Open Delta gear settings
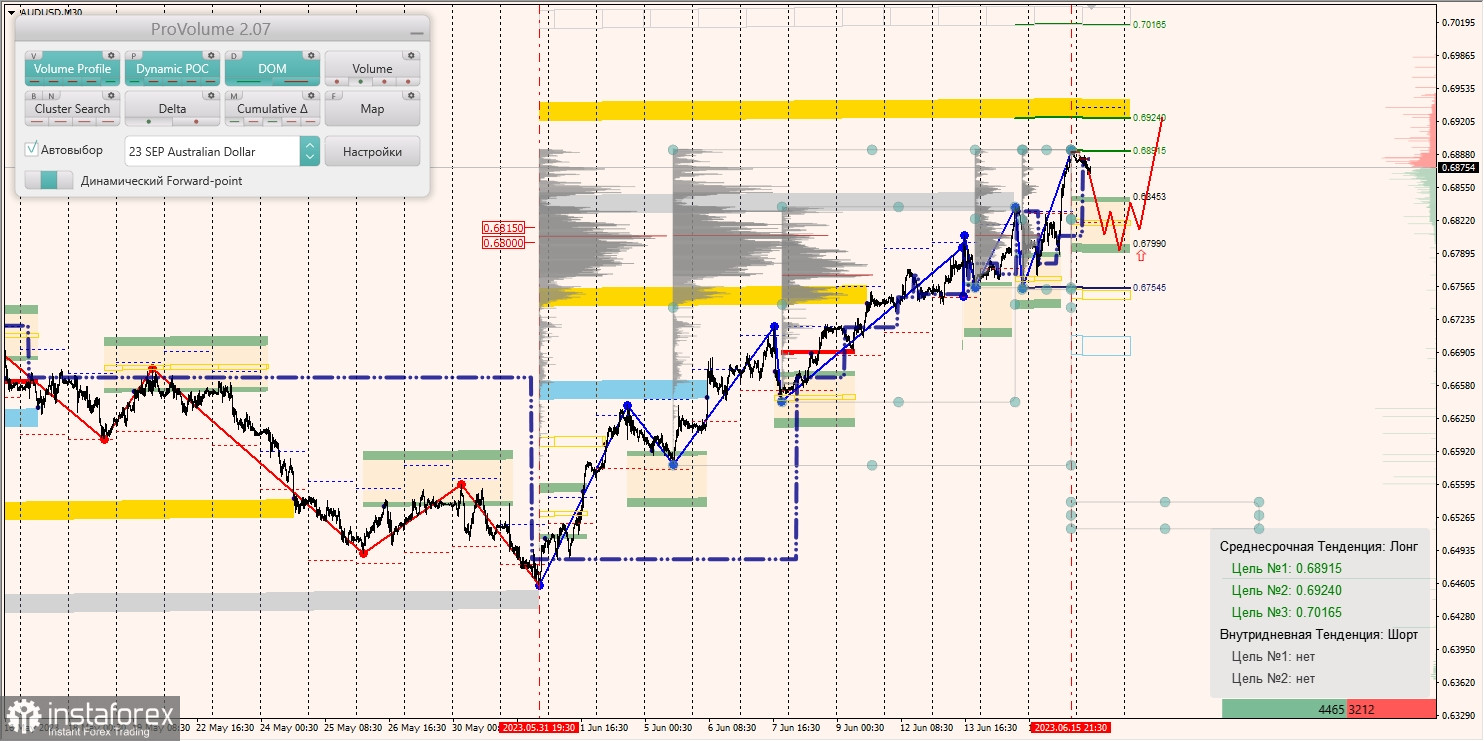The width and height of the screenshot is (1484, 741). [211, 95]
